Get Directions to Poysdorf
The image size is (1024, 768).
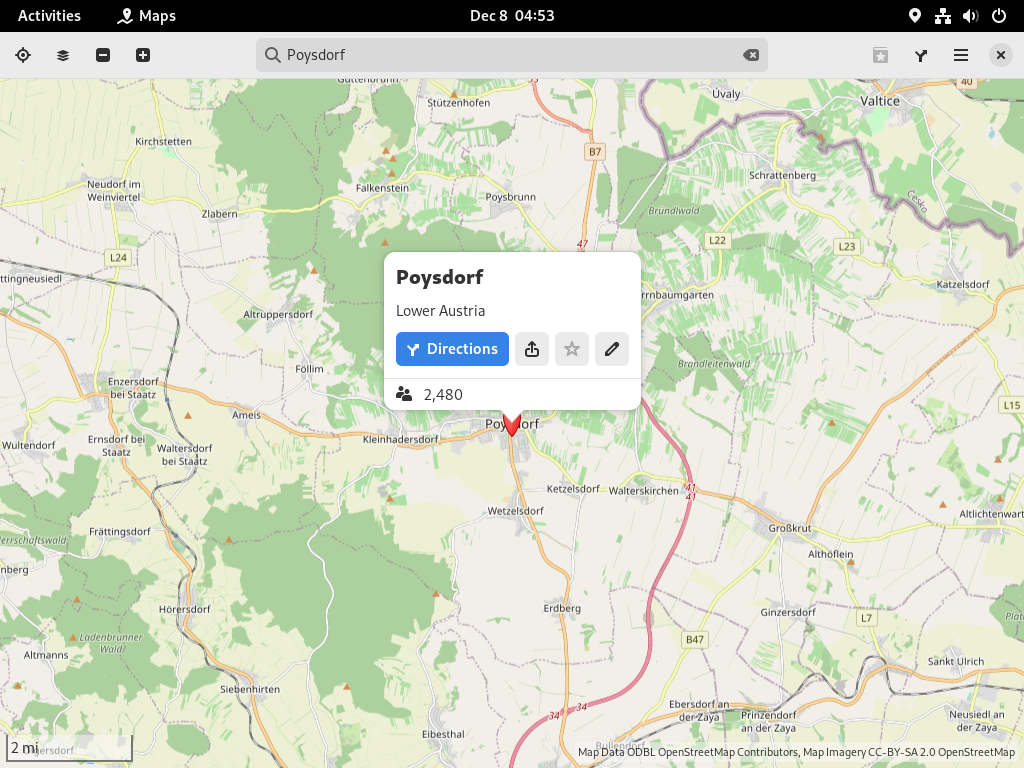[452, 349]
